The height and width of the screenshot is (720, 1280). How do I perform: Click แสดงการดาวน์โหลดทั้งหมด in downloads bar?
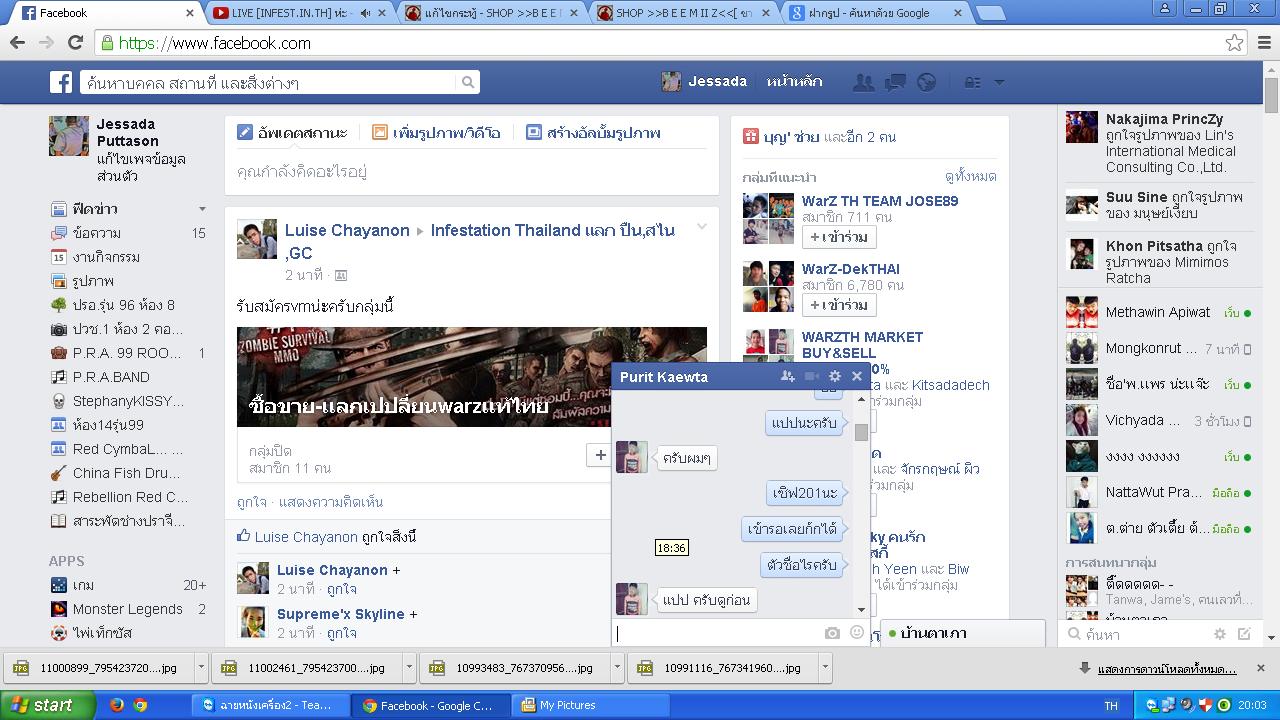[1167, 669]
